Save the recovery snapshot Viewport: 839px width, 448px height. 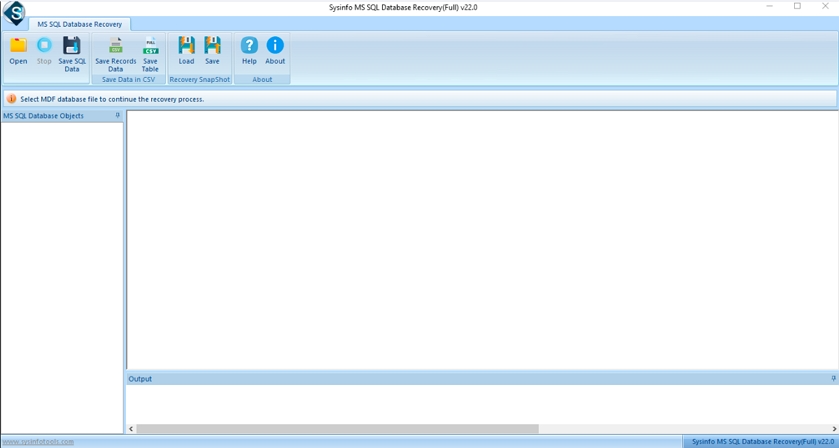click(x=212, y=50)
